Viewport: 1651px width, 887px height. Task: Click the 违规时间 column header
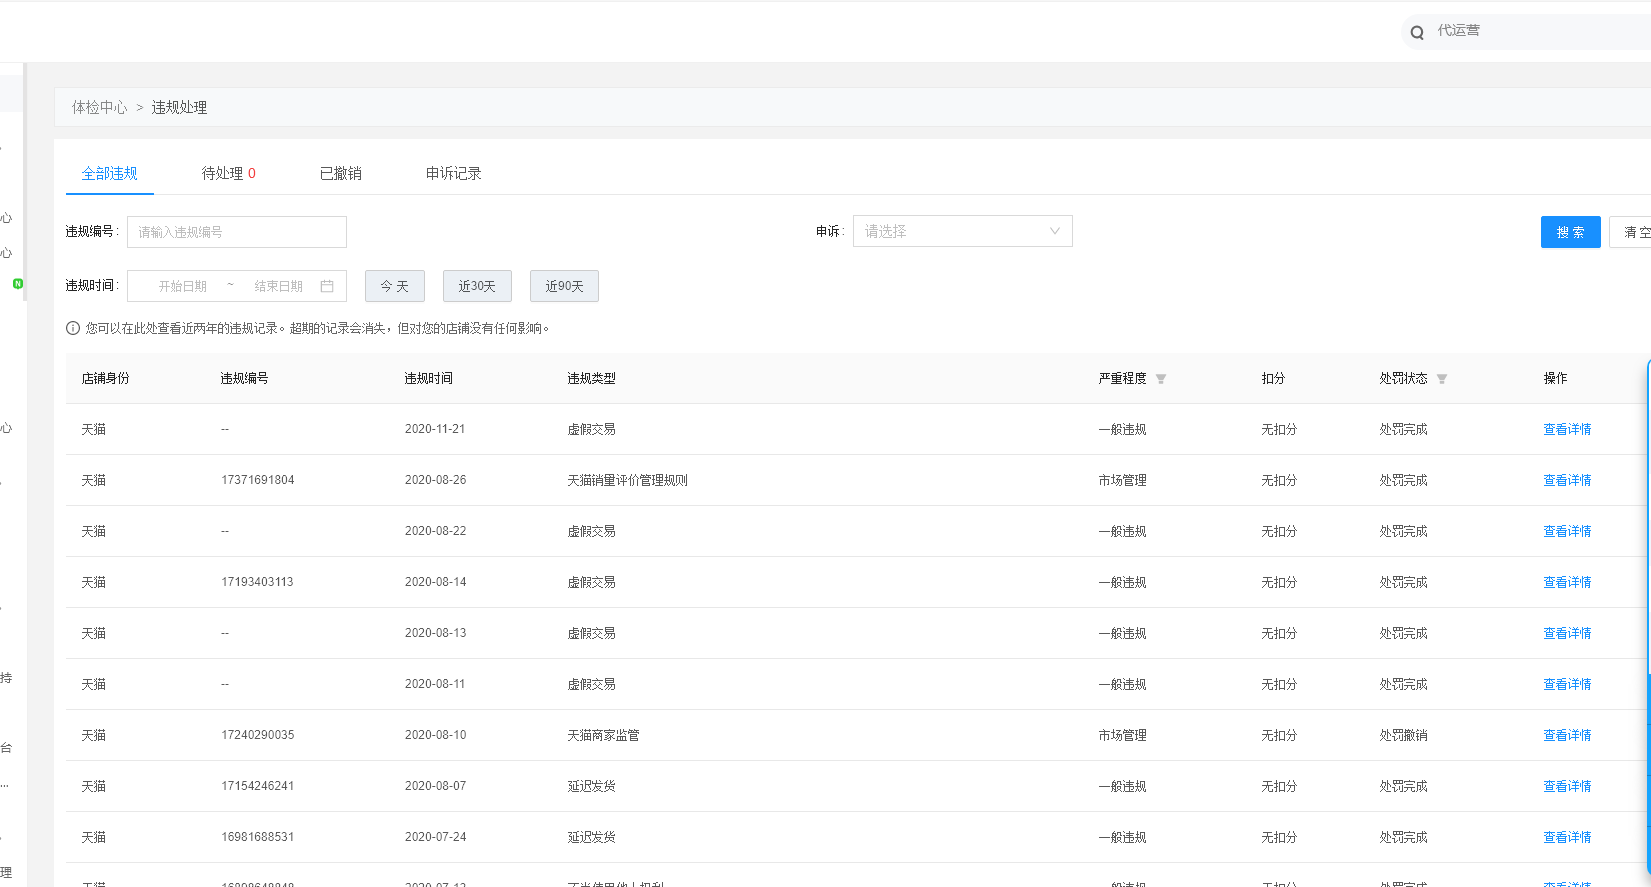pos(428,378)
